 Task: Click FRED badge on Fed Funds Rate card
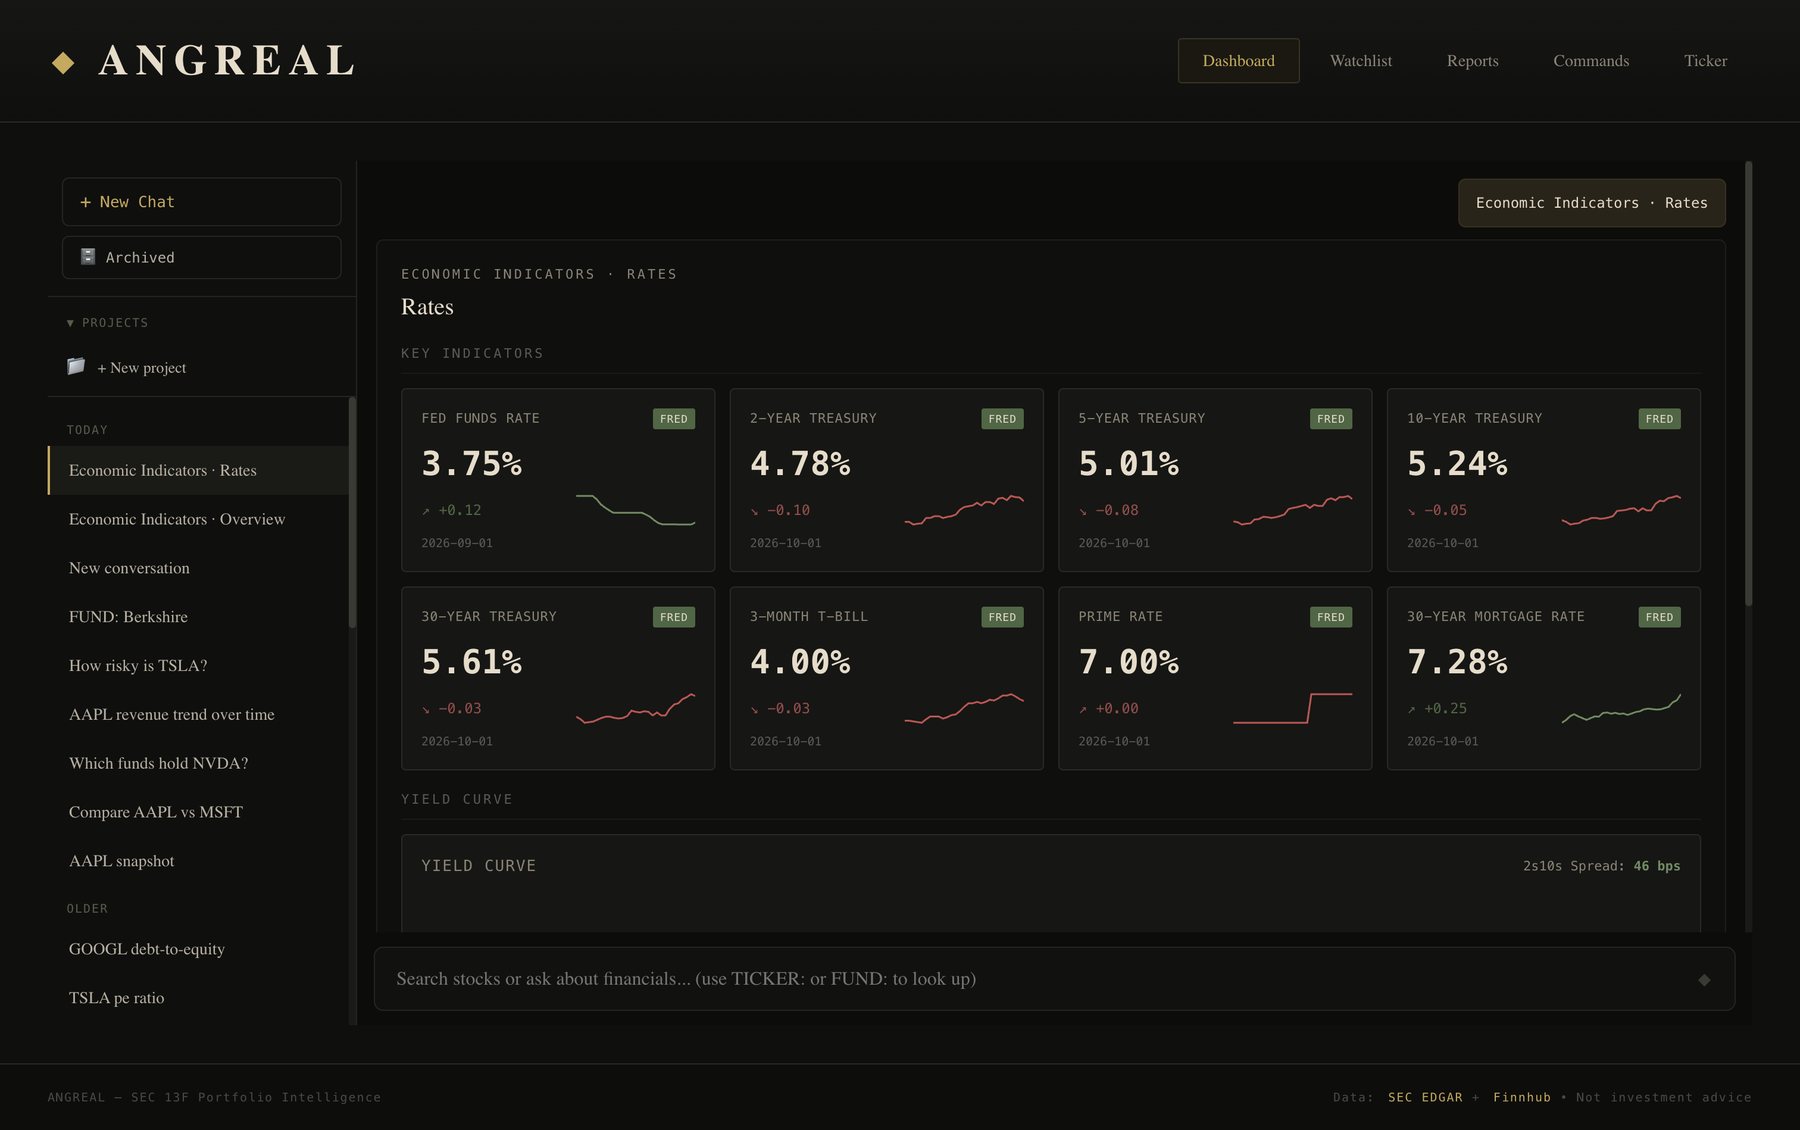(674, 419)
